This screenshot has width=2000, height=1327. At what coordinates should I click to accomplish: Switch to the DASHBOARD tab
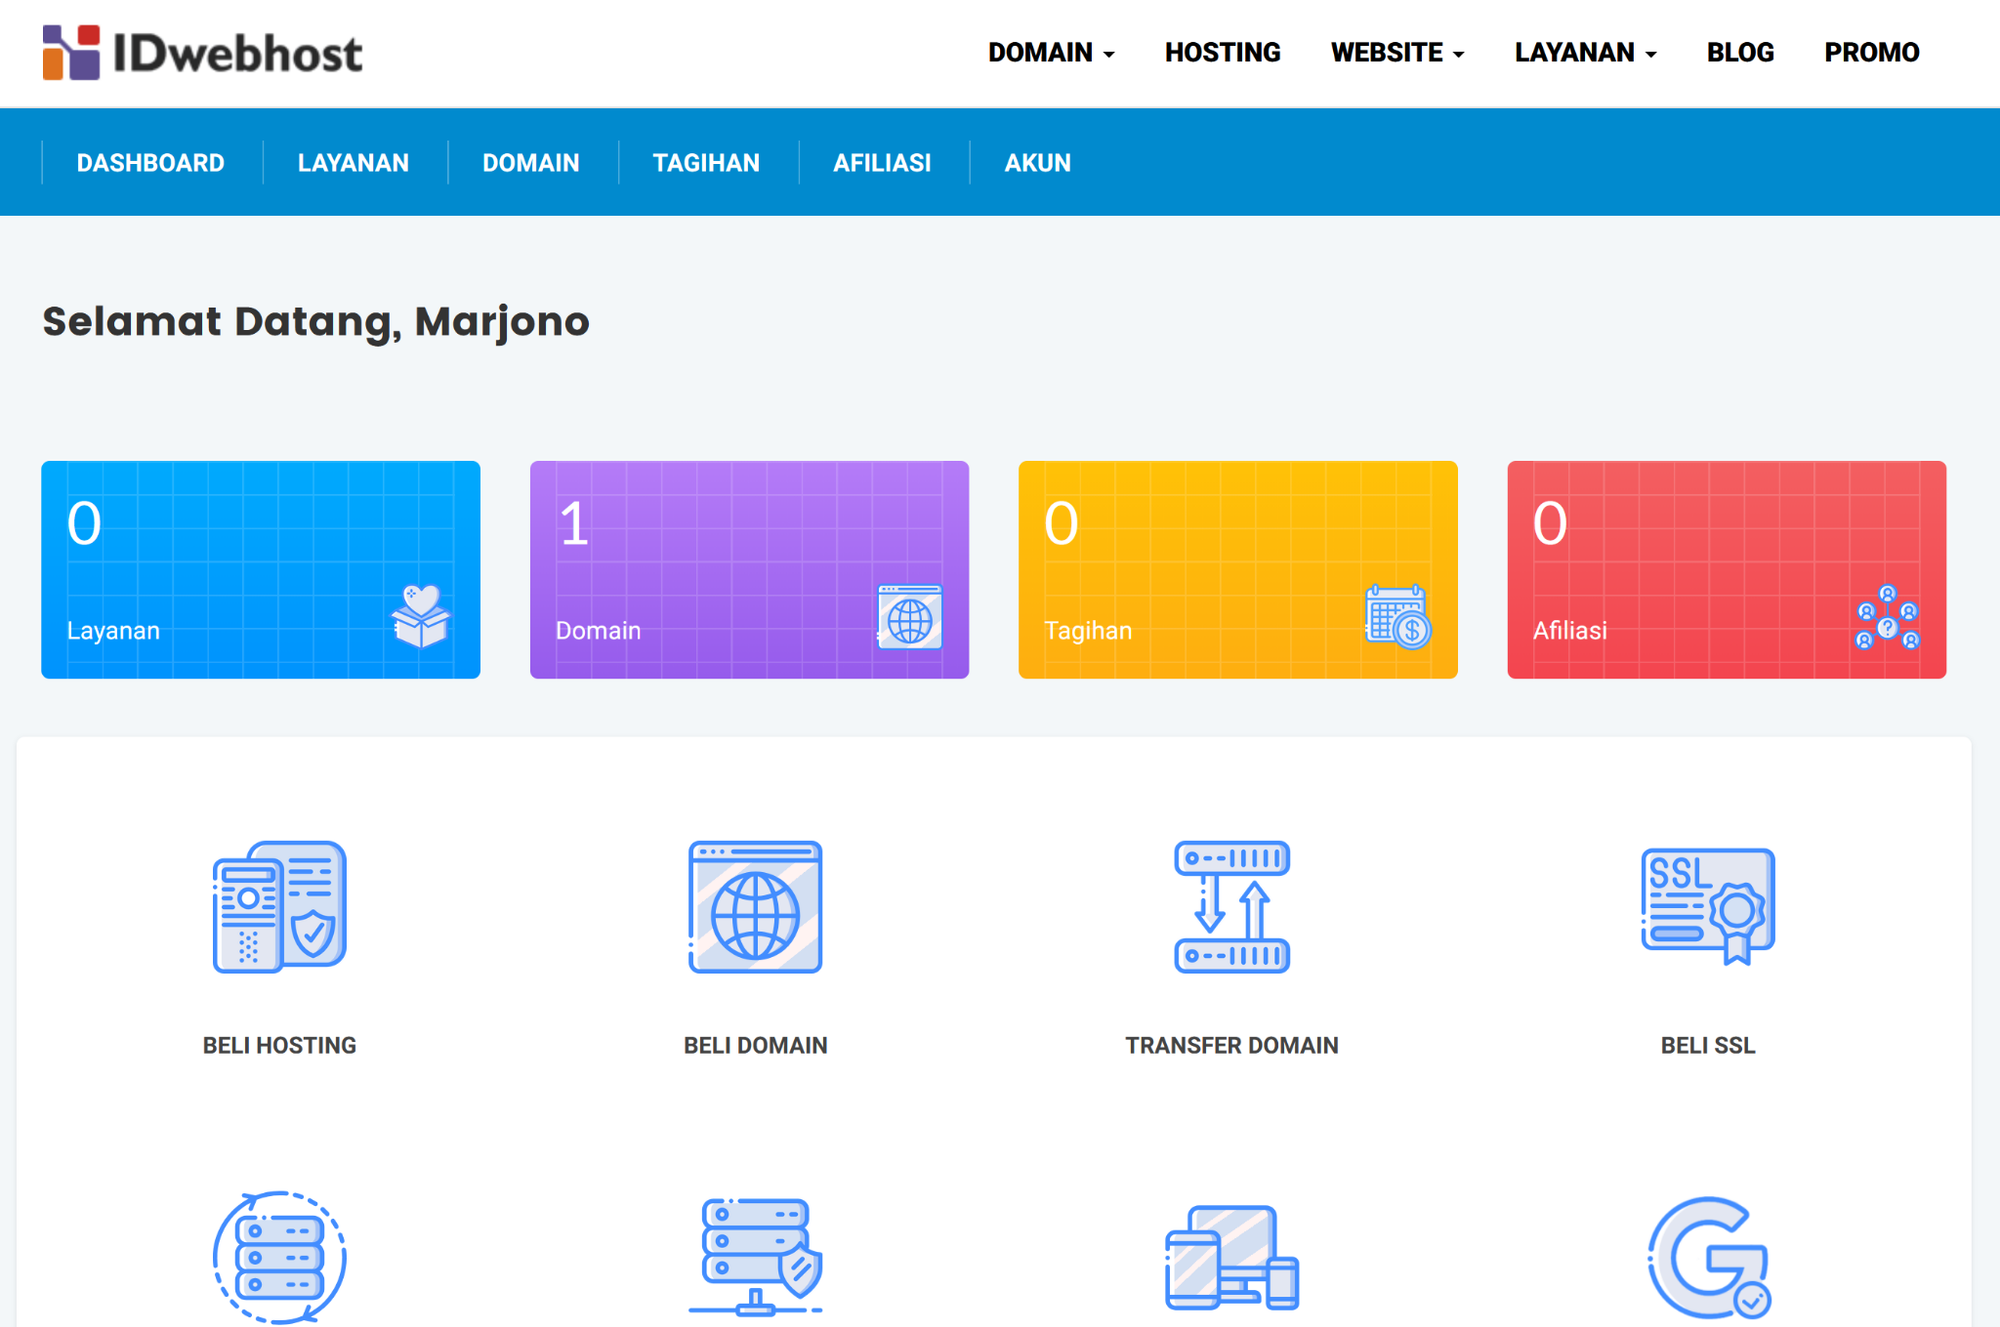[x=151, y=163]
